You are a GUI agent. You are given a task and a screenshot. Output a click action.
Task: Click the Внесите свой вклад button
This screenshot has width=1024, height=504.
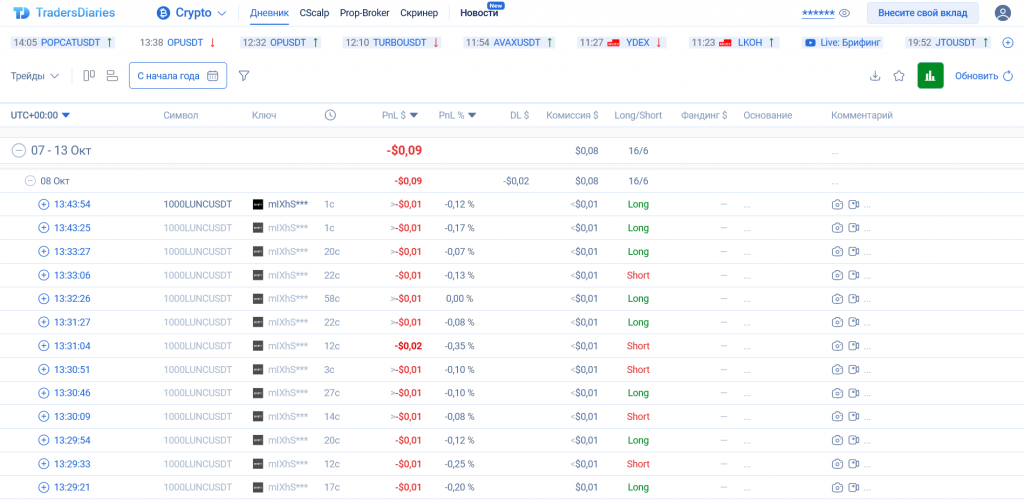pyautogui.click(x=922, y=13)
